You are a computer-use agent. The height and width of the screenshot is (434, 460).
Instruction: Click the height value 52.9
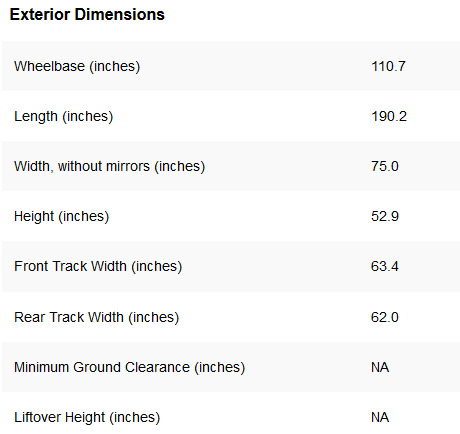point(385,216)
